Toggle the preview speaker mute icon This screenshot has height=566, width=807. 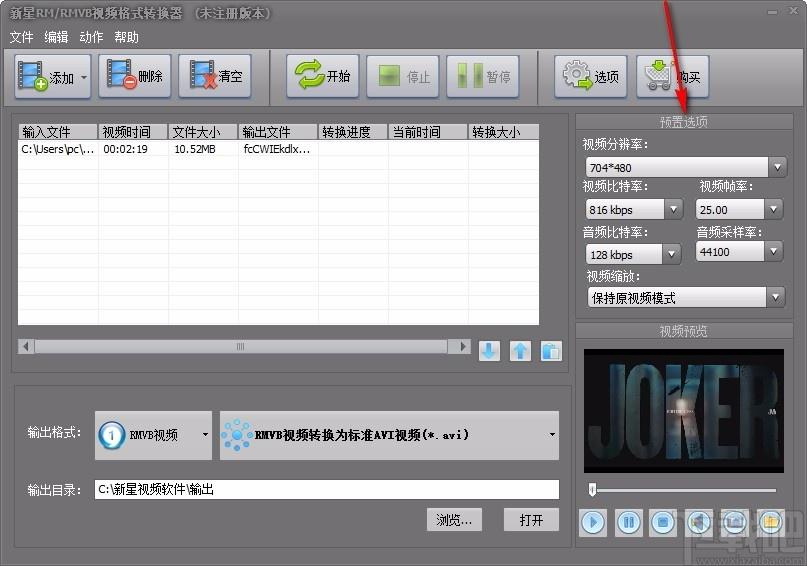click(x=699, y=523)
